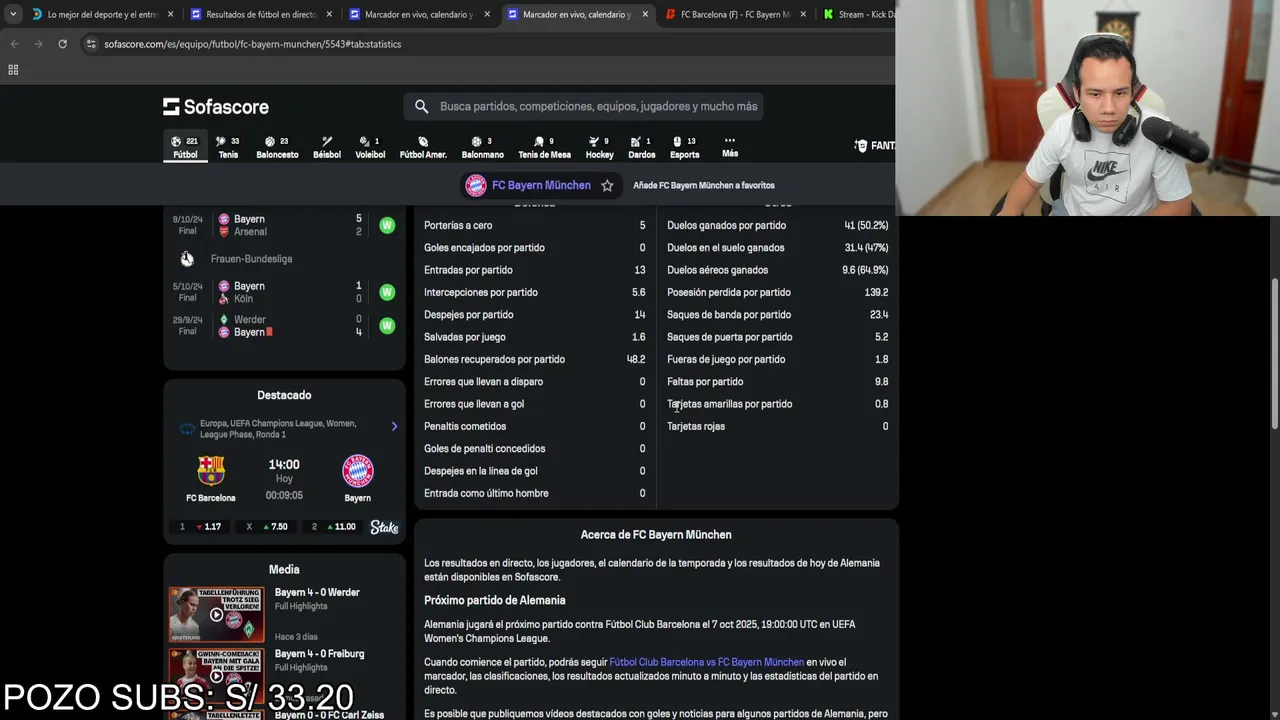
Task: Open the browser apps grid icon
Action: pos(13,70)
